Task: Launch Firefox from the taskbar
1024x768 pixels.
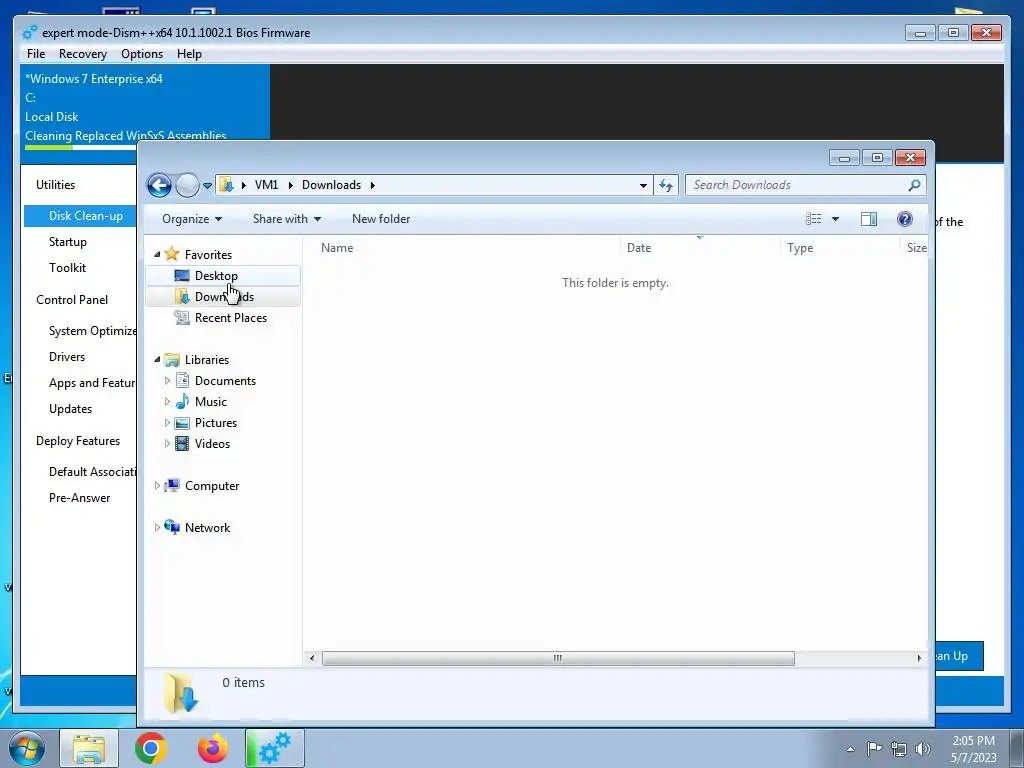Action: pos(213,748)
